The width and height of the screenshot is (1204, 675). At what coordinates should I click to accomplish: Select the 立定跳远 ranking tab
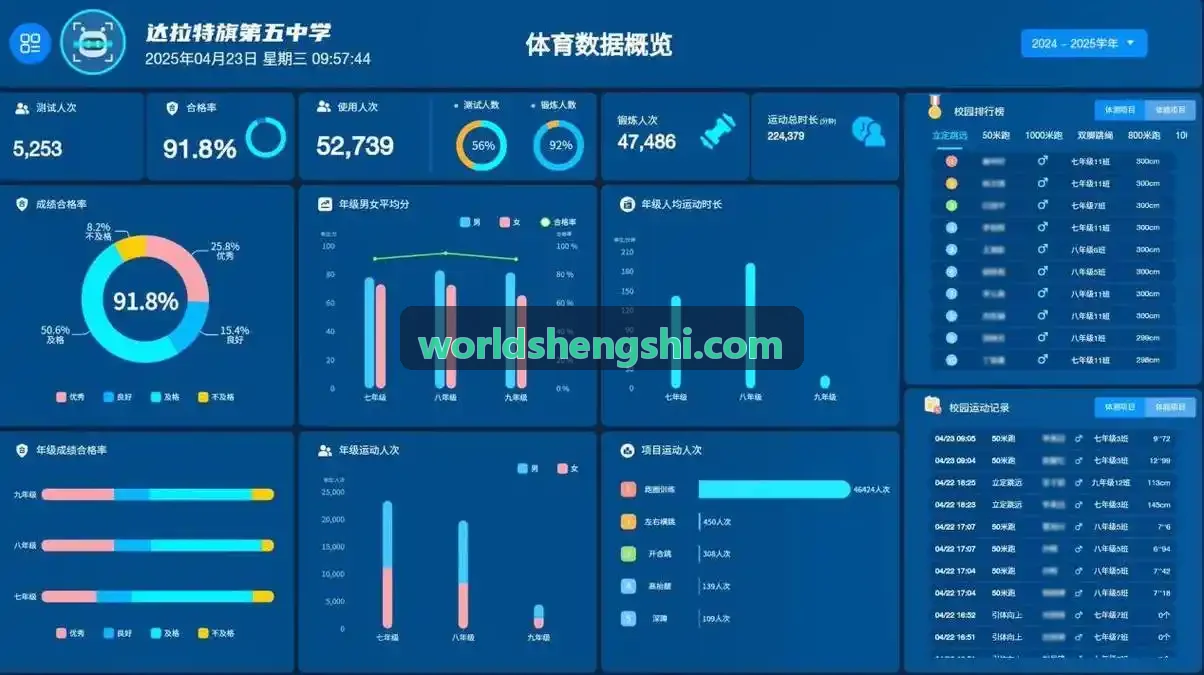point(949,135)
